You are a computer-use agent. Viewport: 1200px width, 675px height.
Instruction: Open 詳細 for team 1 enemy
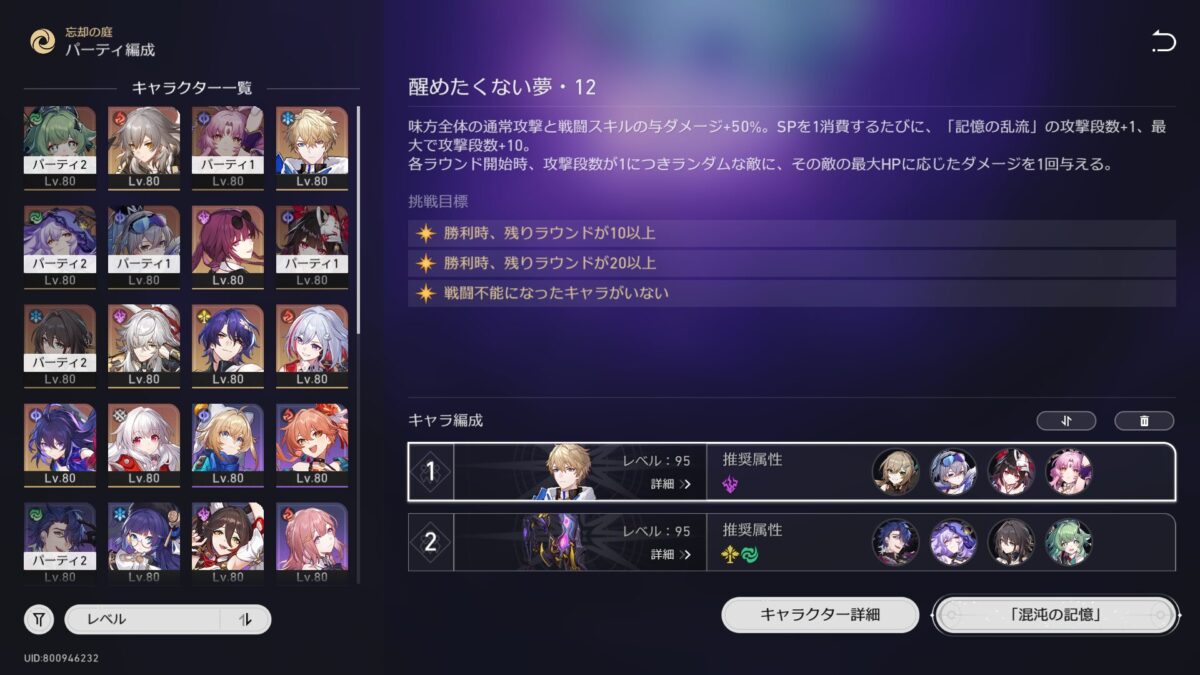670,484
